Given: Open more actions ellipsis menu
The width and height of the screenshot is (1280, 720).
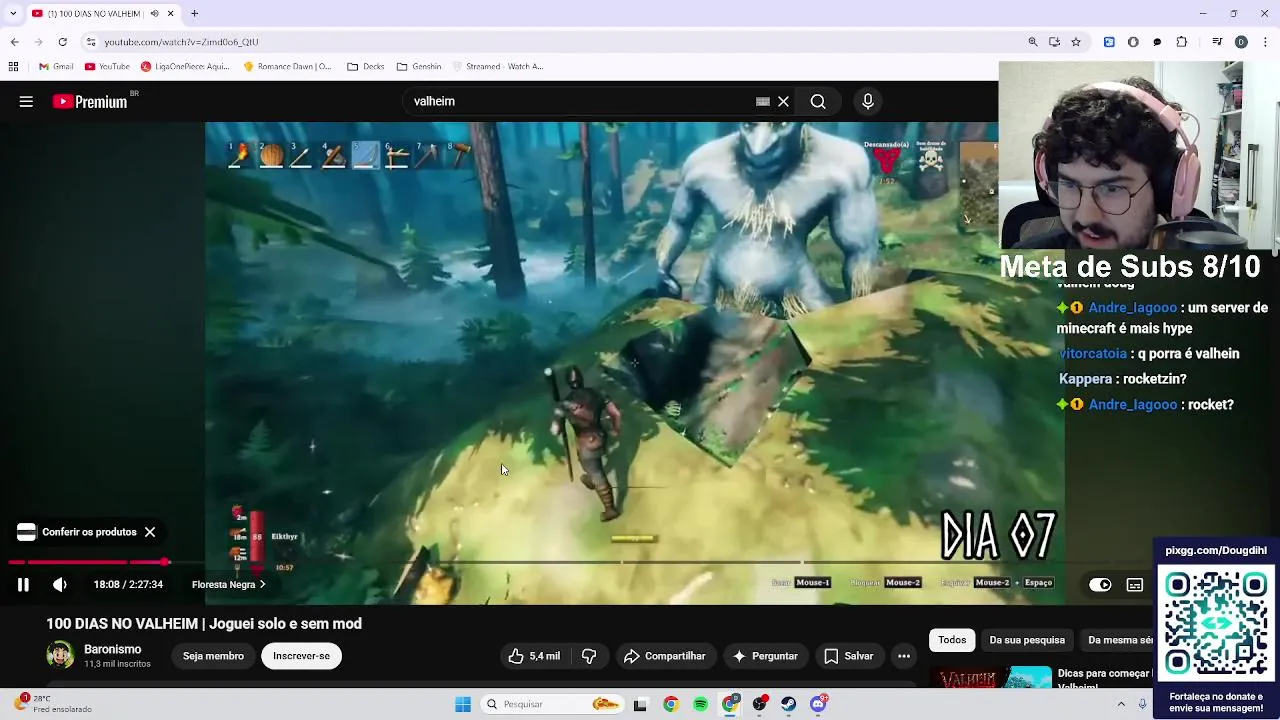Looking at the screenshot, I should click(x=904, y=656).
